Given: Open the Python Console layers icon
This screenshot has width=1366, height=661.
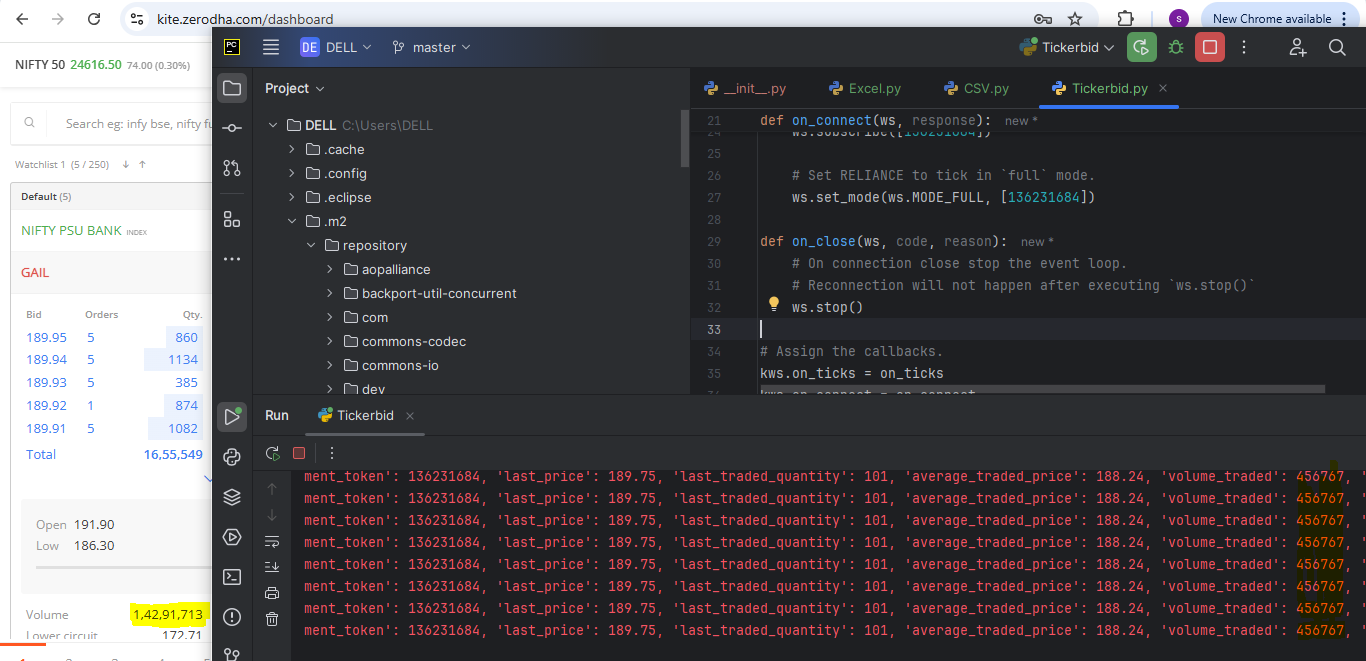Looking at the screenshot, I should (232, 497).
